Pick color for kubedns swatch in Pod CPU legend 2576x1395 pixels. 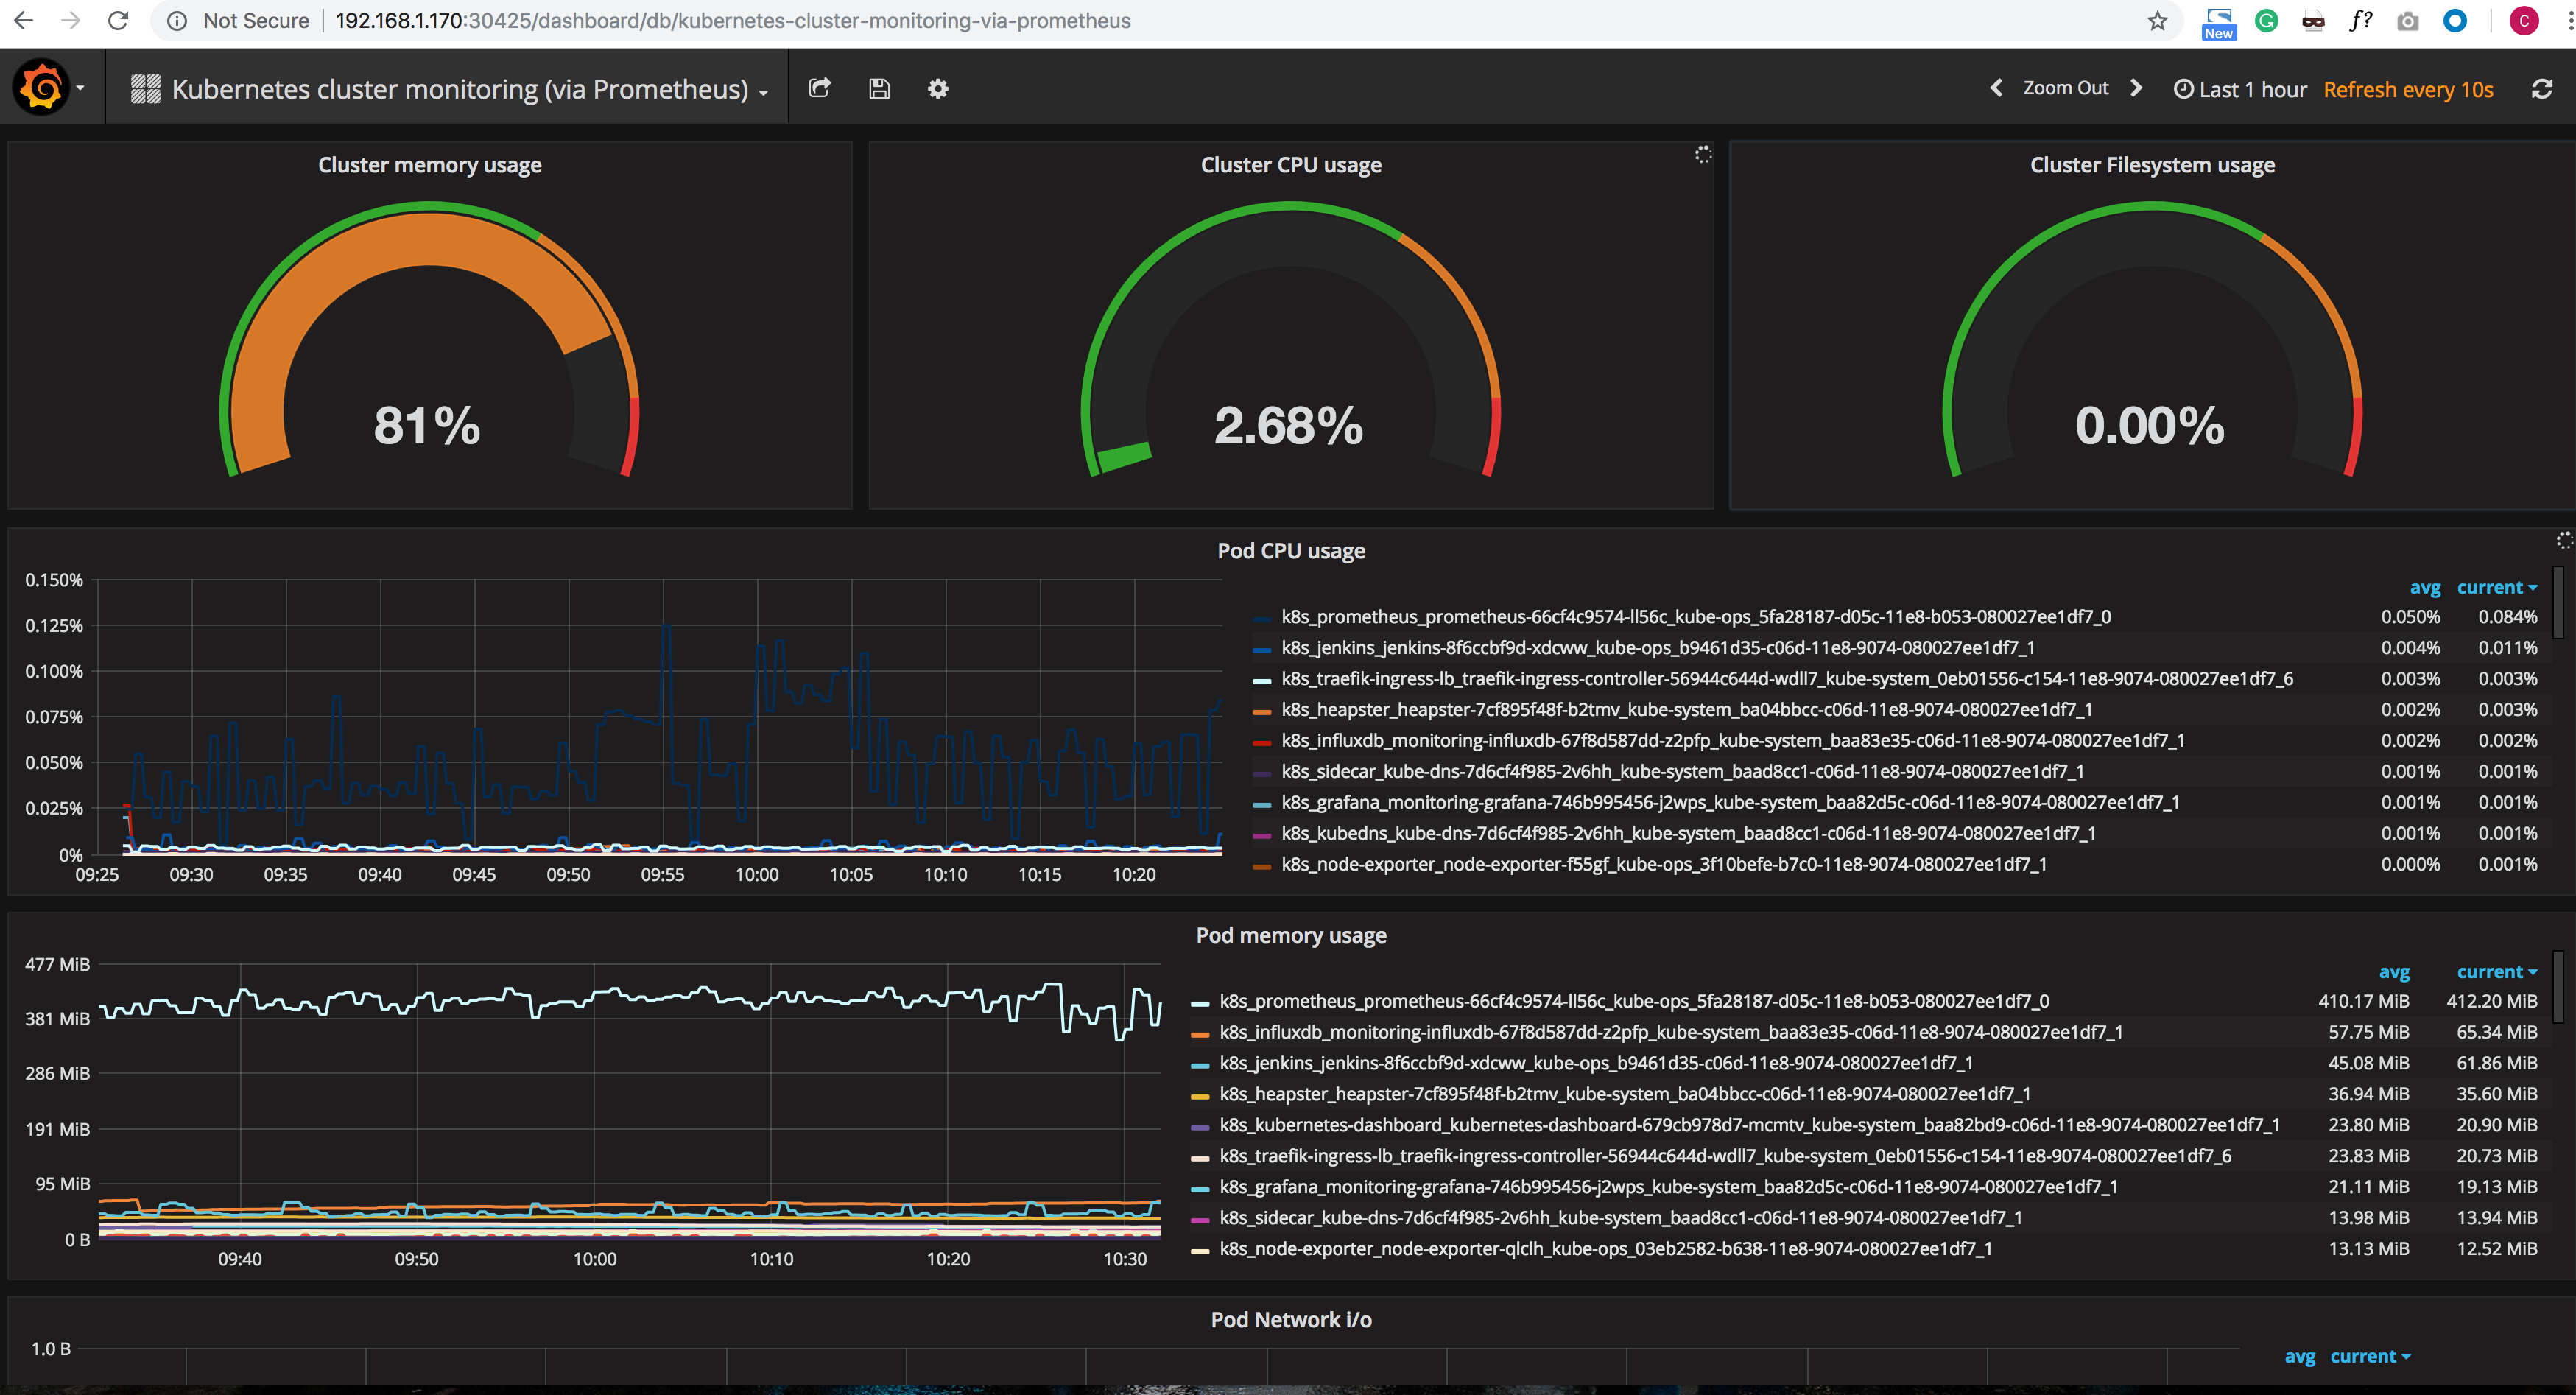click(1262, 836)
